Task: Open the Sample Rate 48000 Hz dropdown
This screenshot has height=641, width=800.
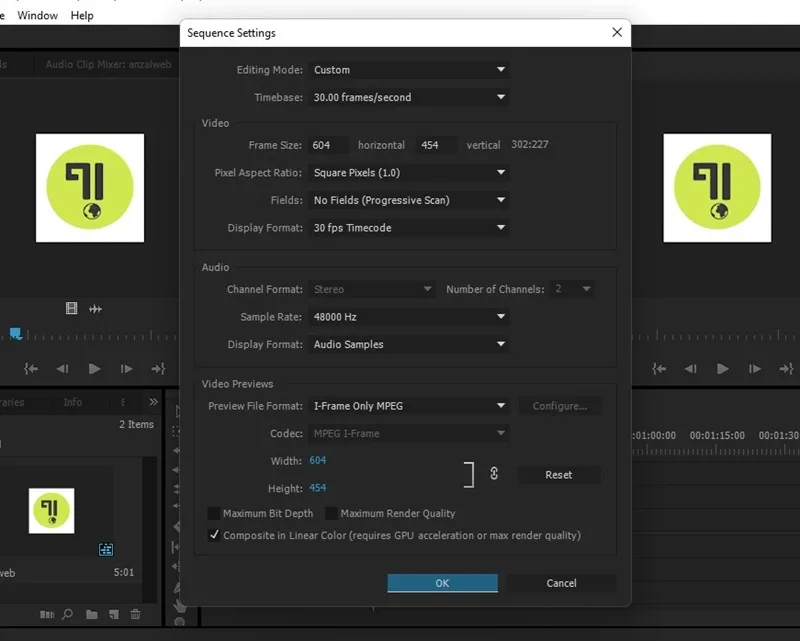Action: [408, 317]
